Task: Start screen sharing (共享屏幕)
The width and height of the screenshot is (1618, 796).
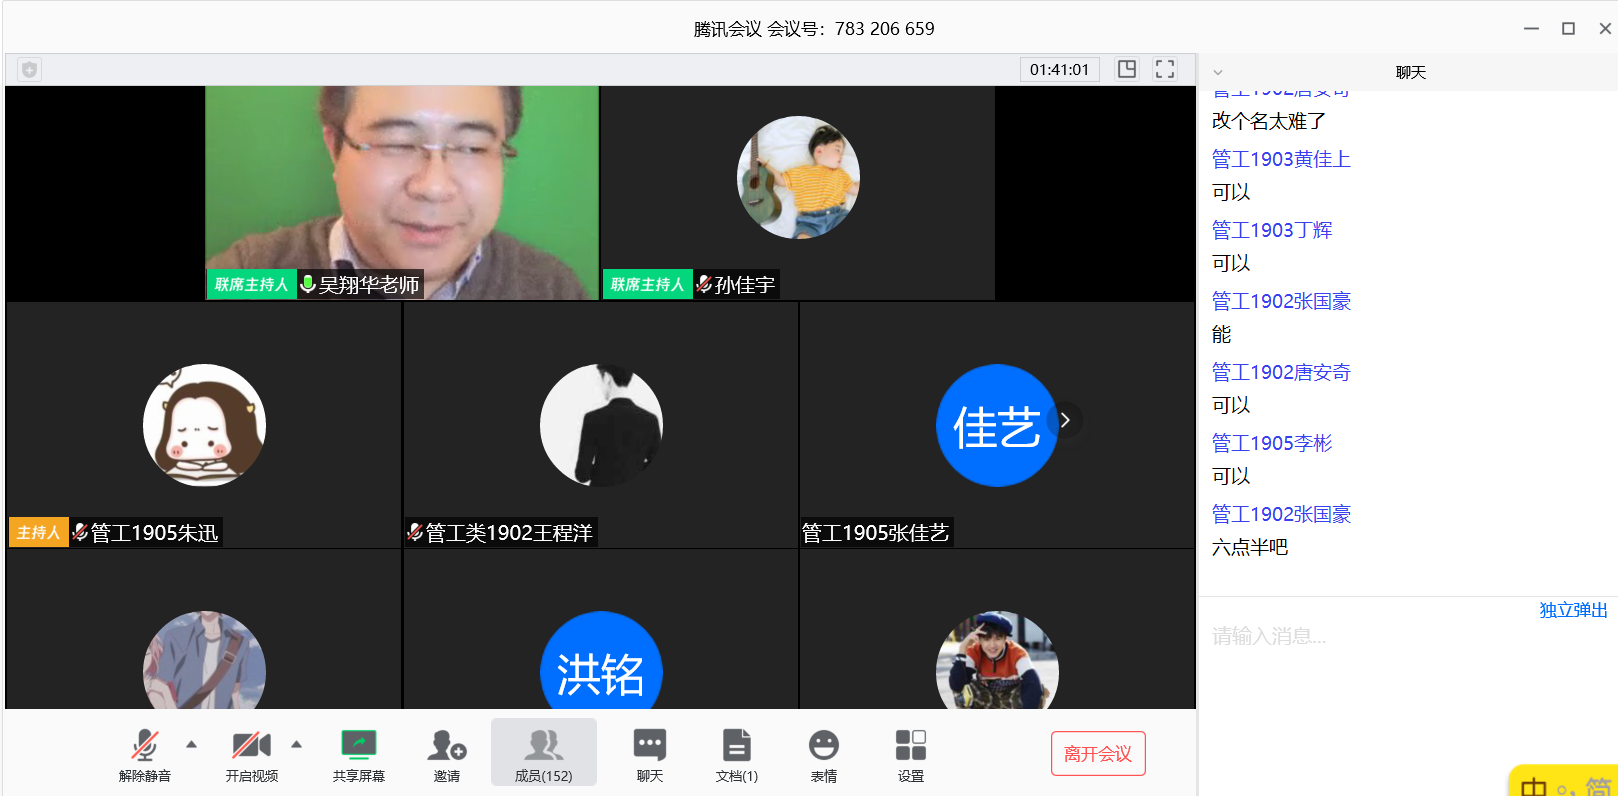Action: 358,753
